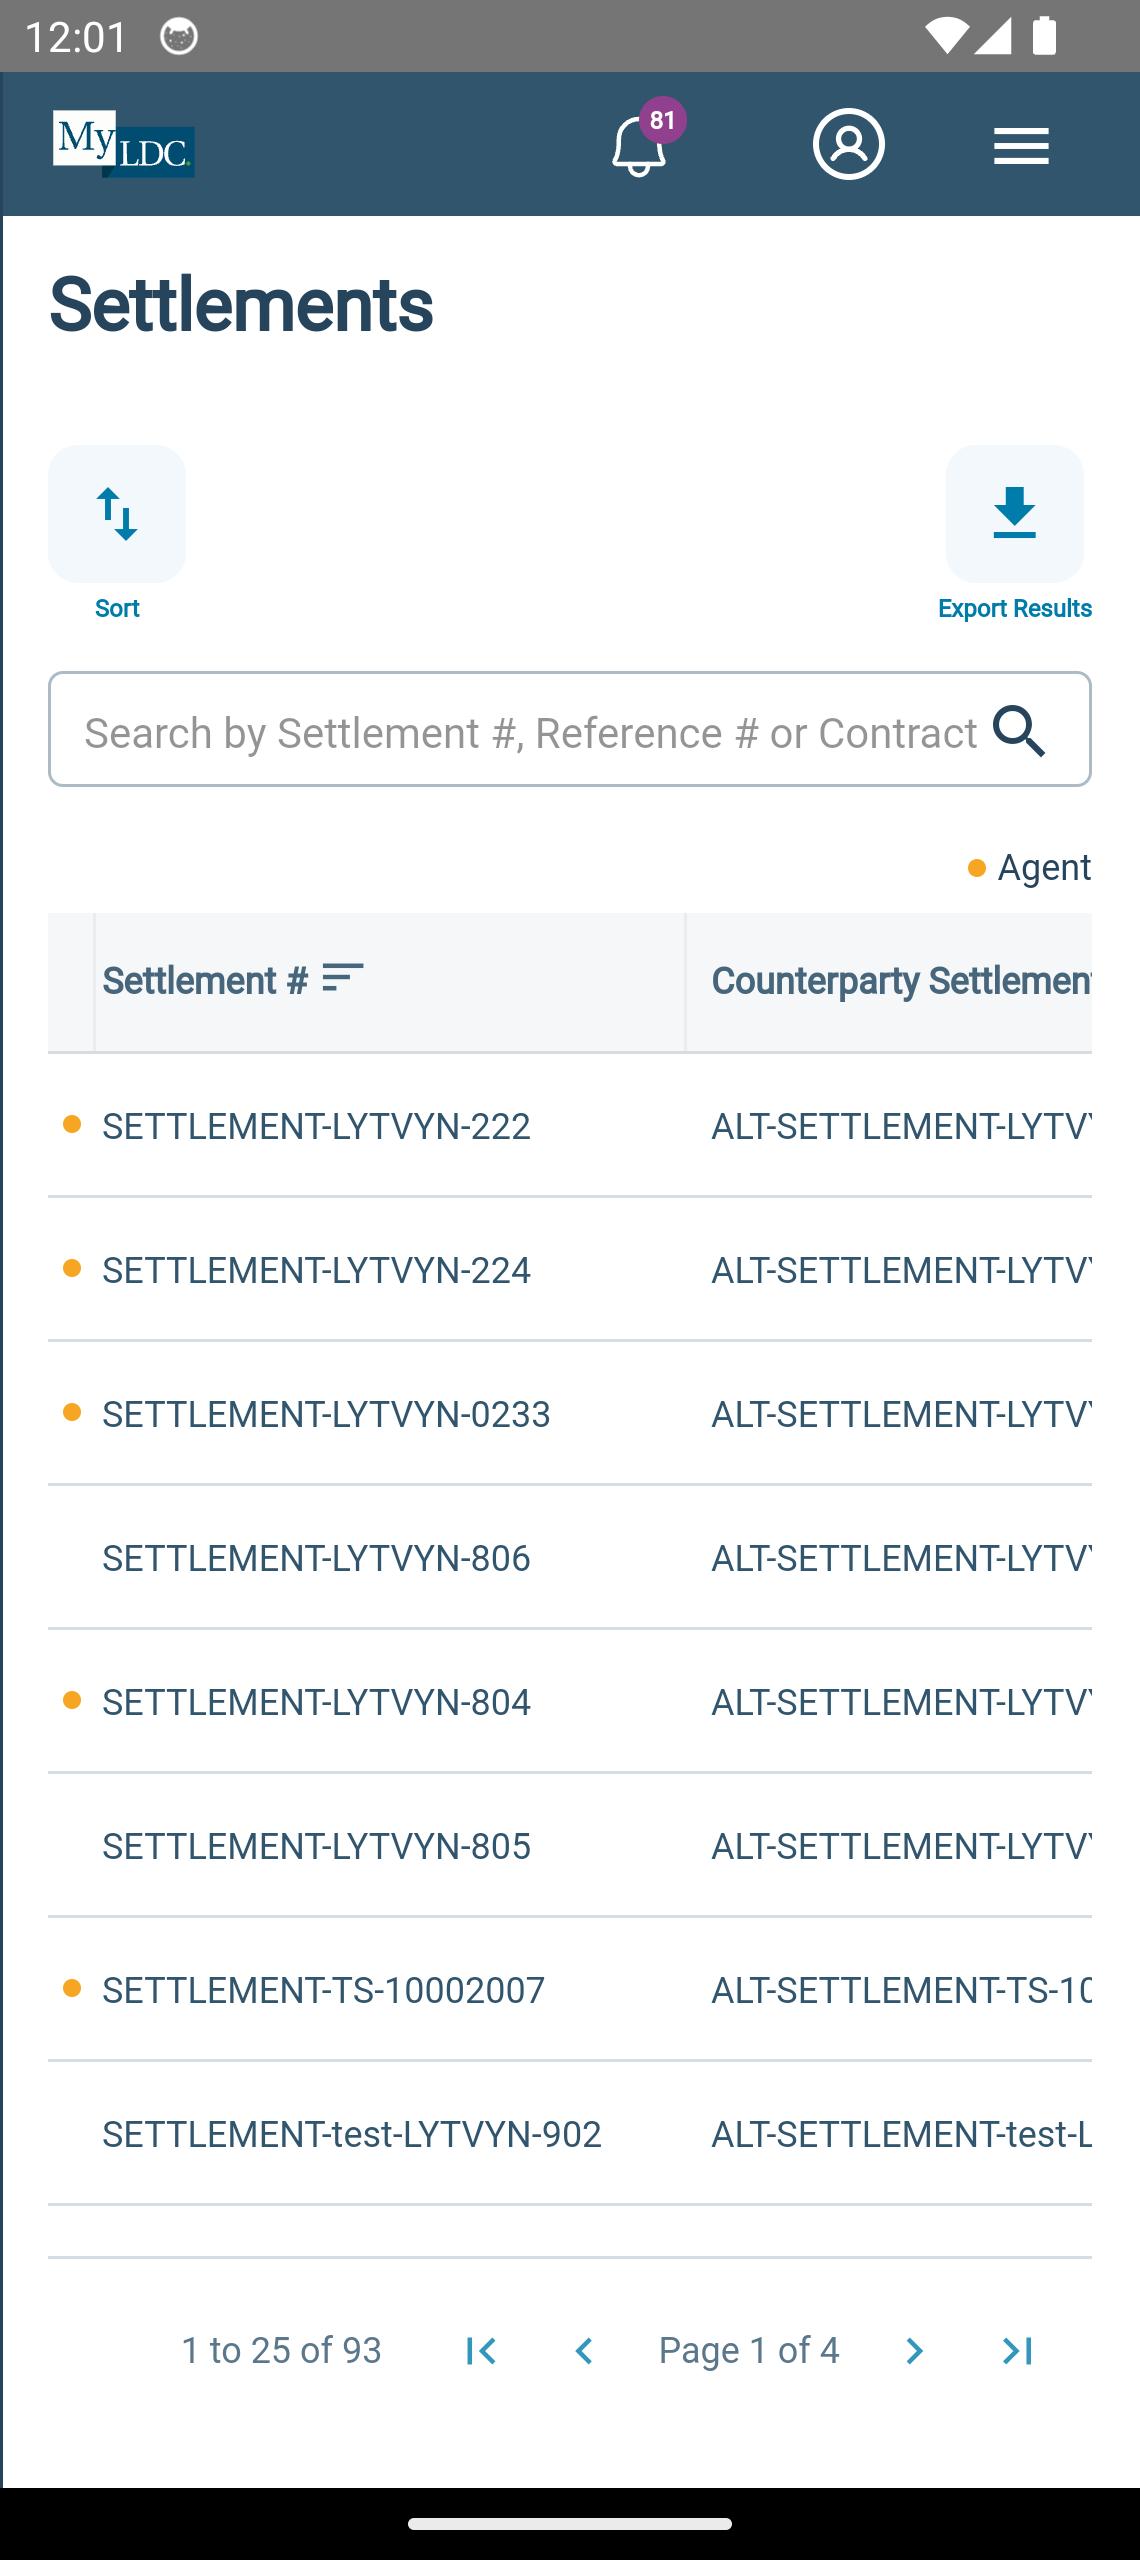
Task: Go to previous page of results
Action: click(x=584, y=2351)
